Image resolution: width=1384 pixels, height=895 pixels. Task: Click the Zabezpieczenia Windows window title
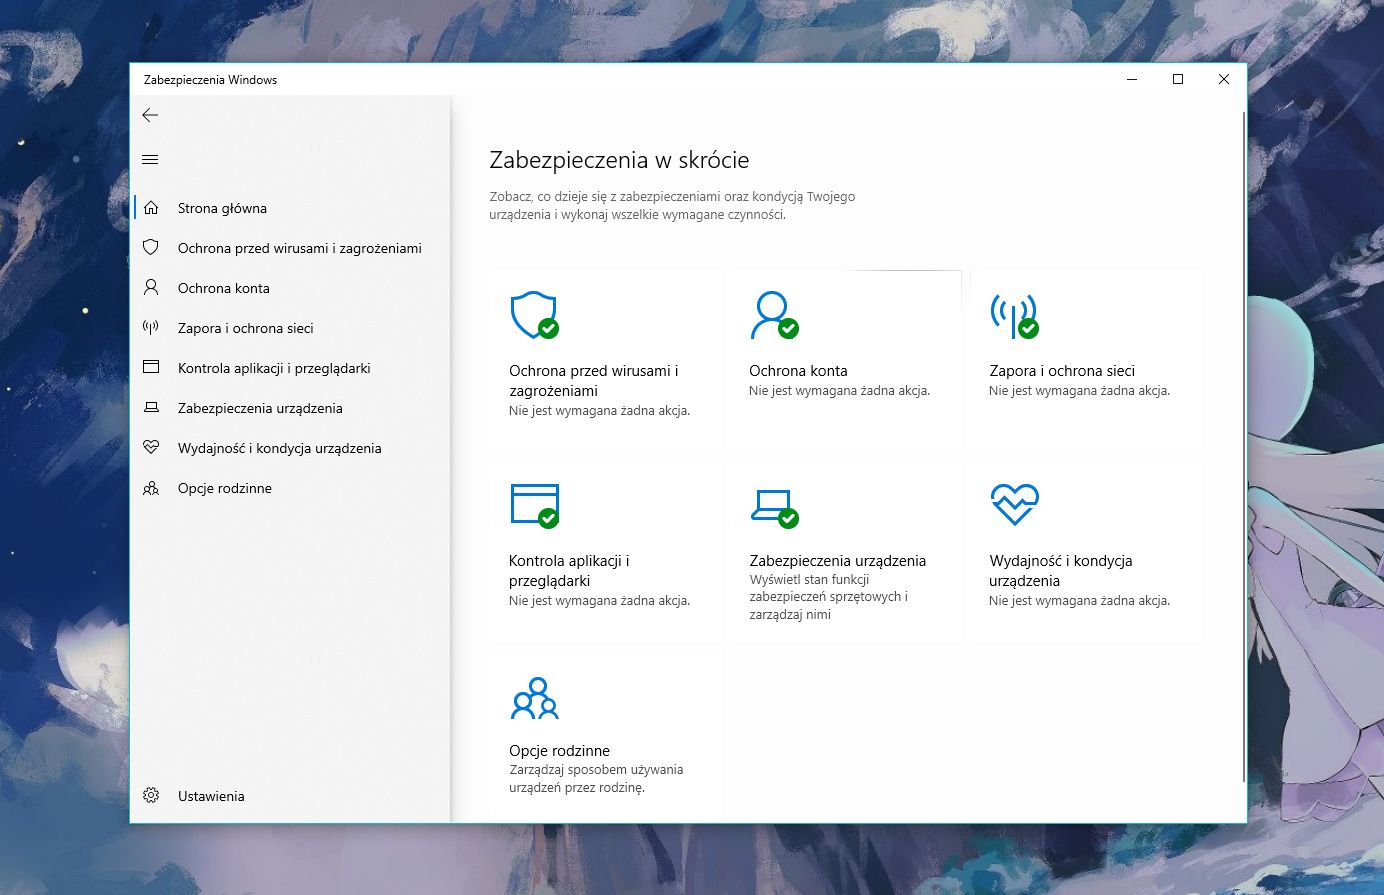tap(210, 80)
